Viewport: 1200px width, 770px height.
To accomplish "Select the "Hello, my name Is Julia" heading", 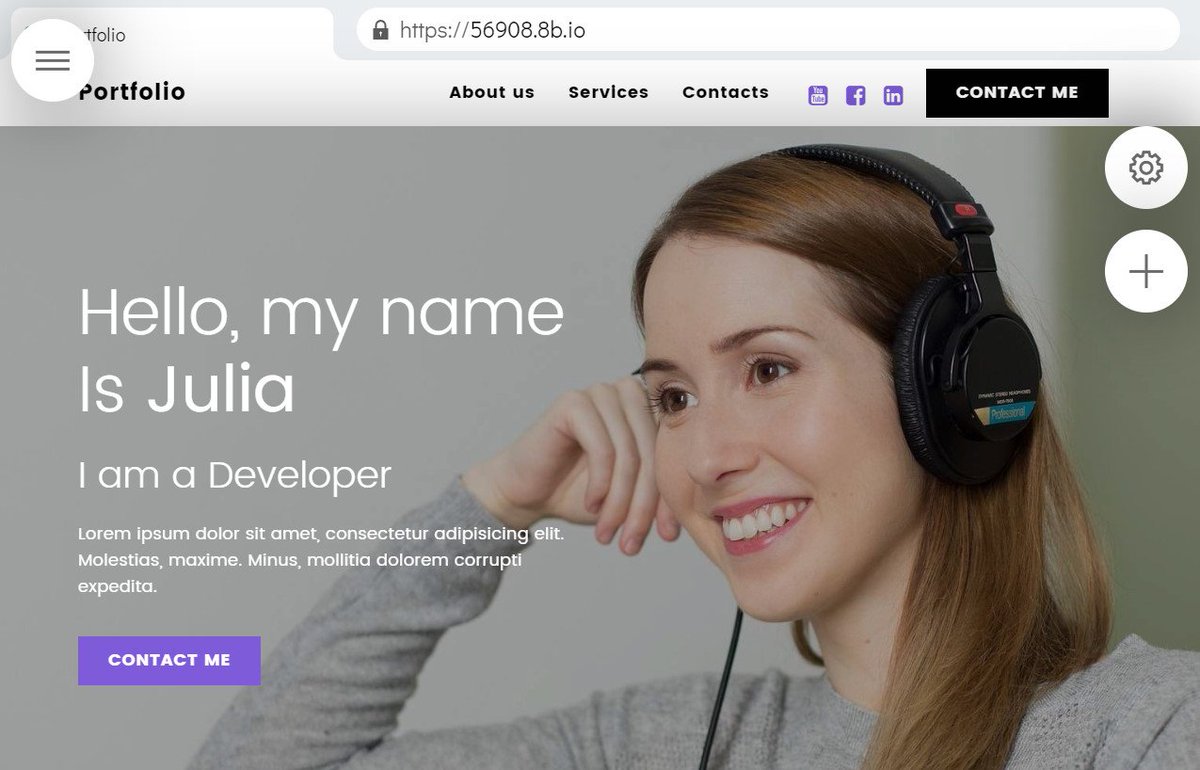I will coord(322,350).
